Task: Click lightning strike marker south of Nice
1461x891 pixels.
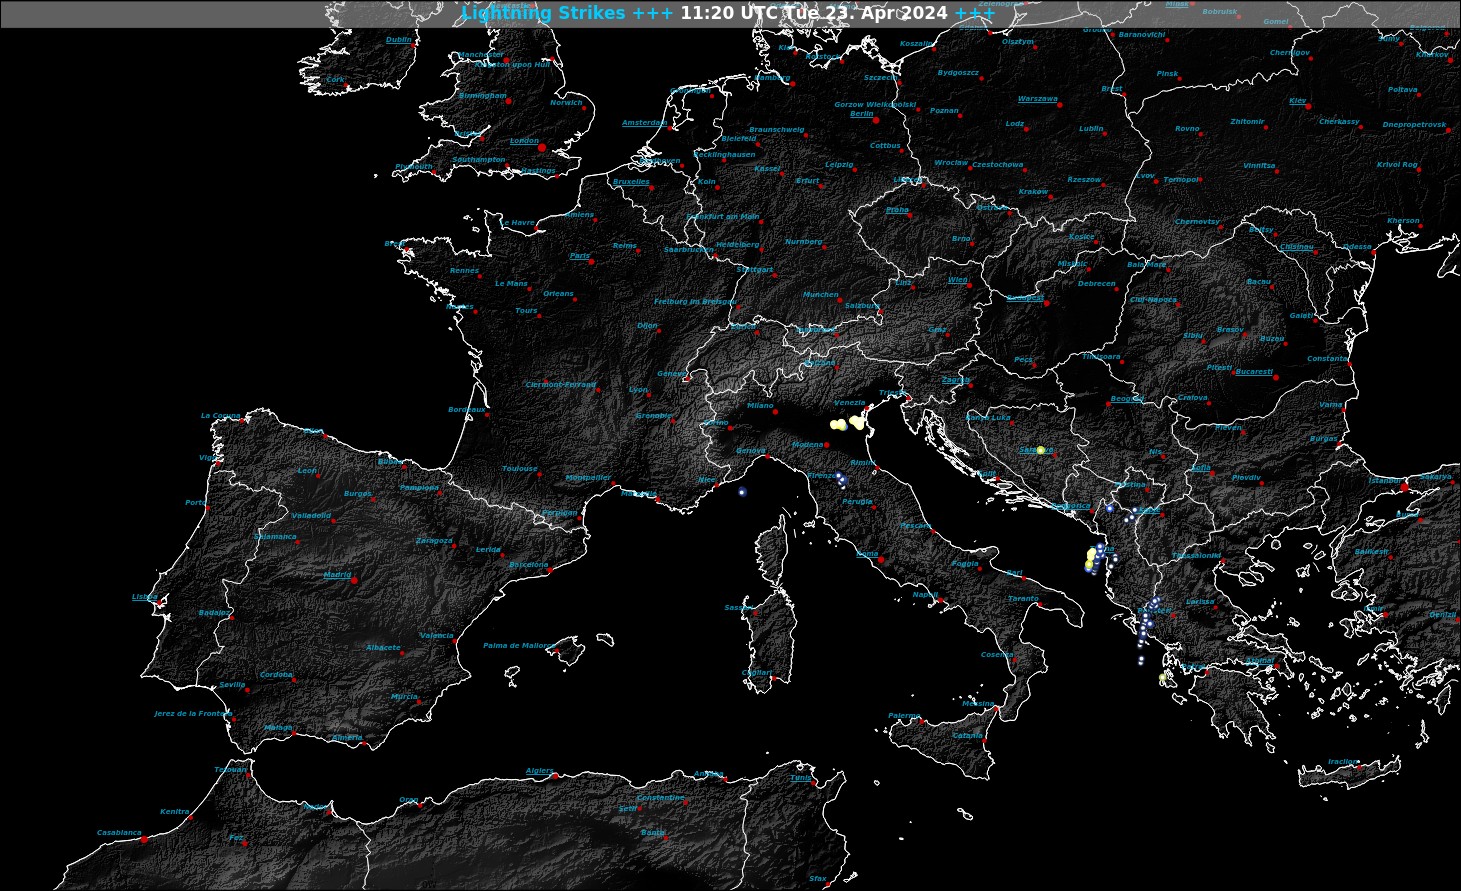Action: 742,491
